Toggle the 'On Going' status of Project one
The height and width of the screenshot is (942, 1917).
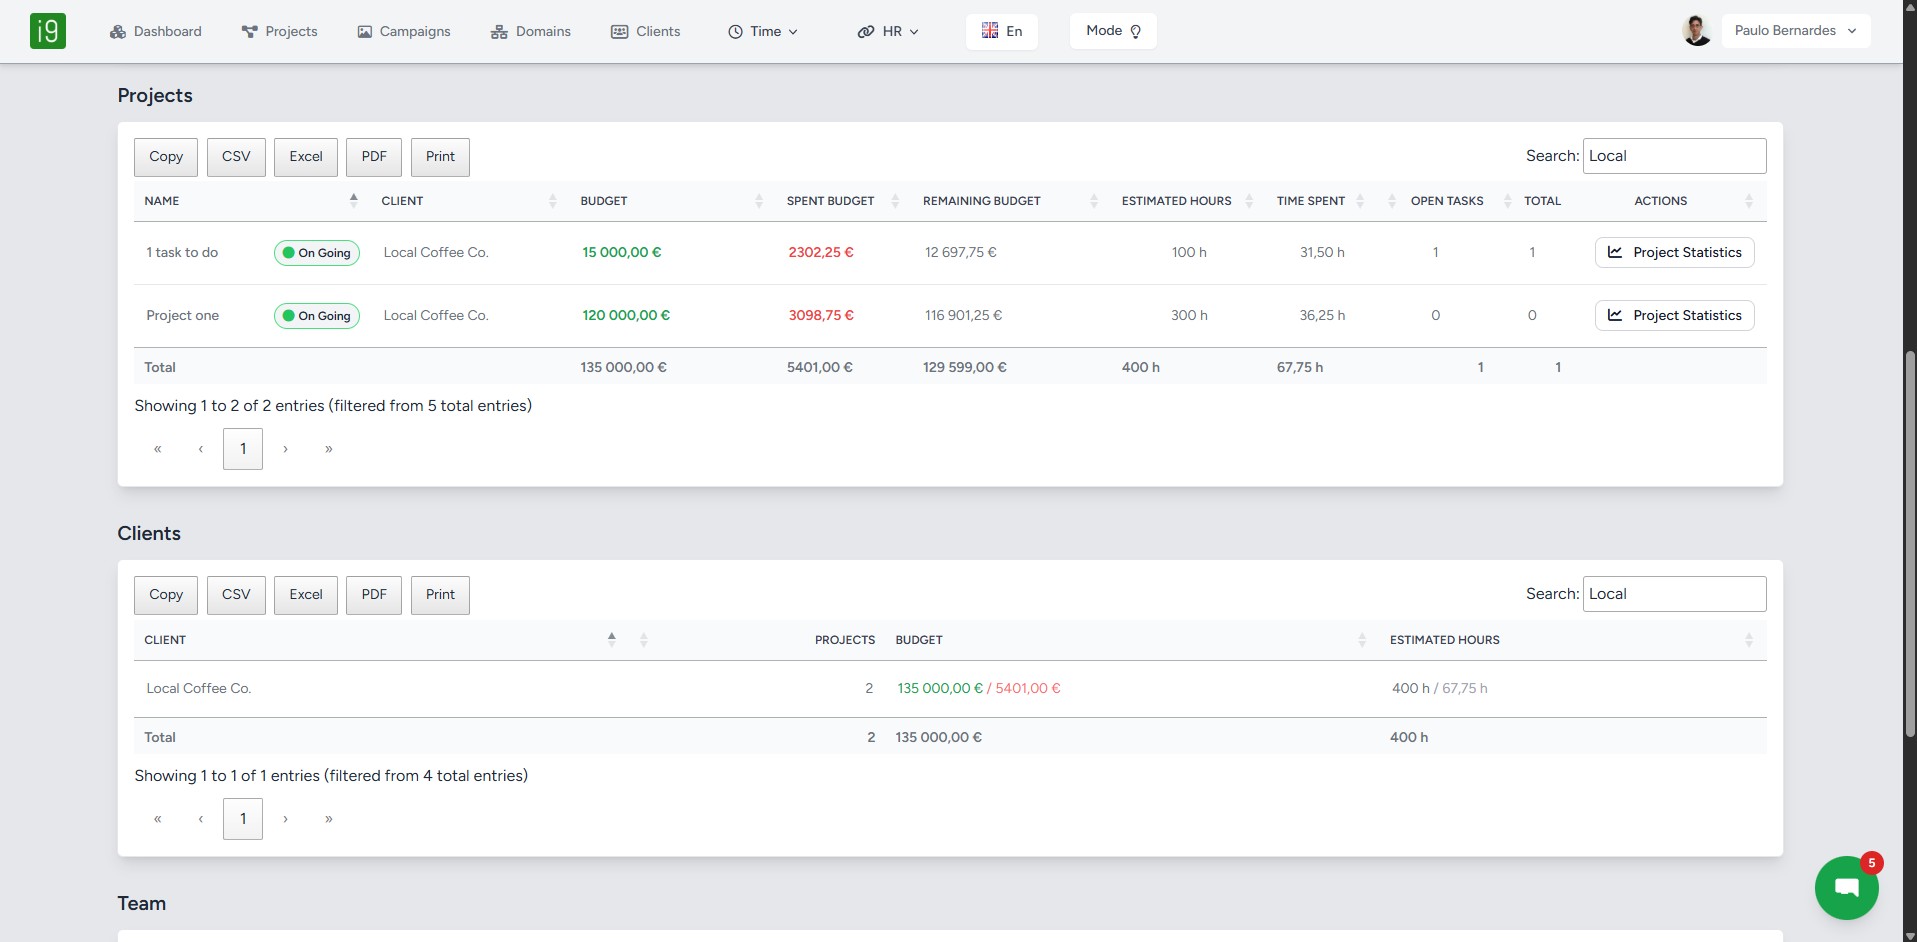[316, 315]
